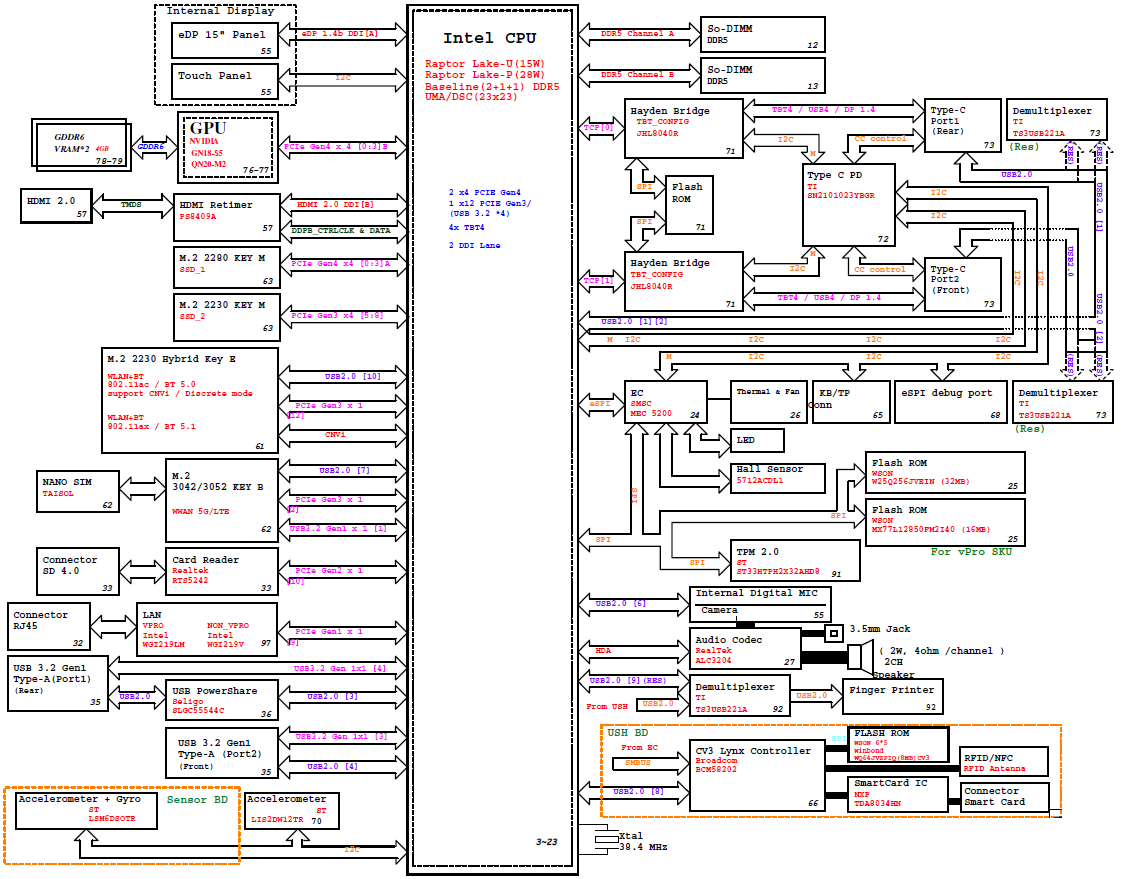Click the Card Reader Realtek block
This screenshot has width=1123, height=879.
tap(223, 572)
